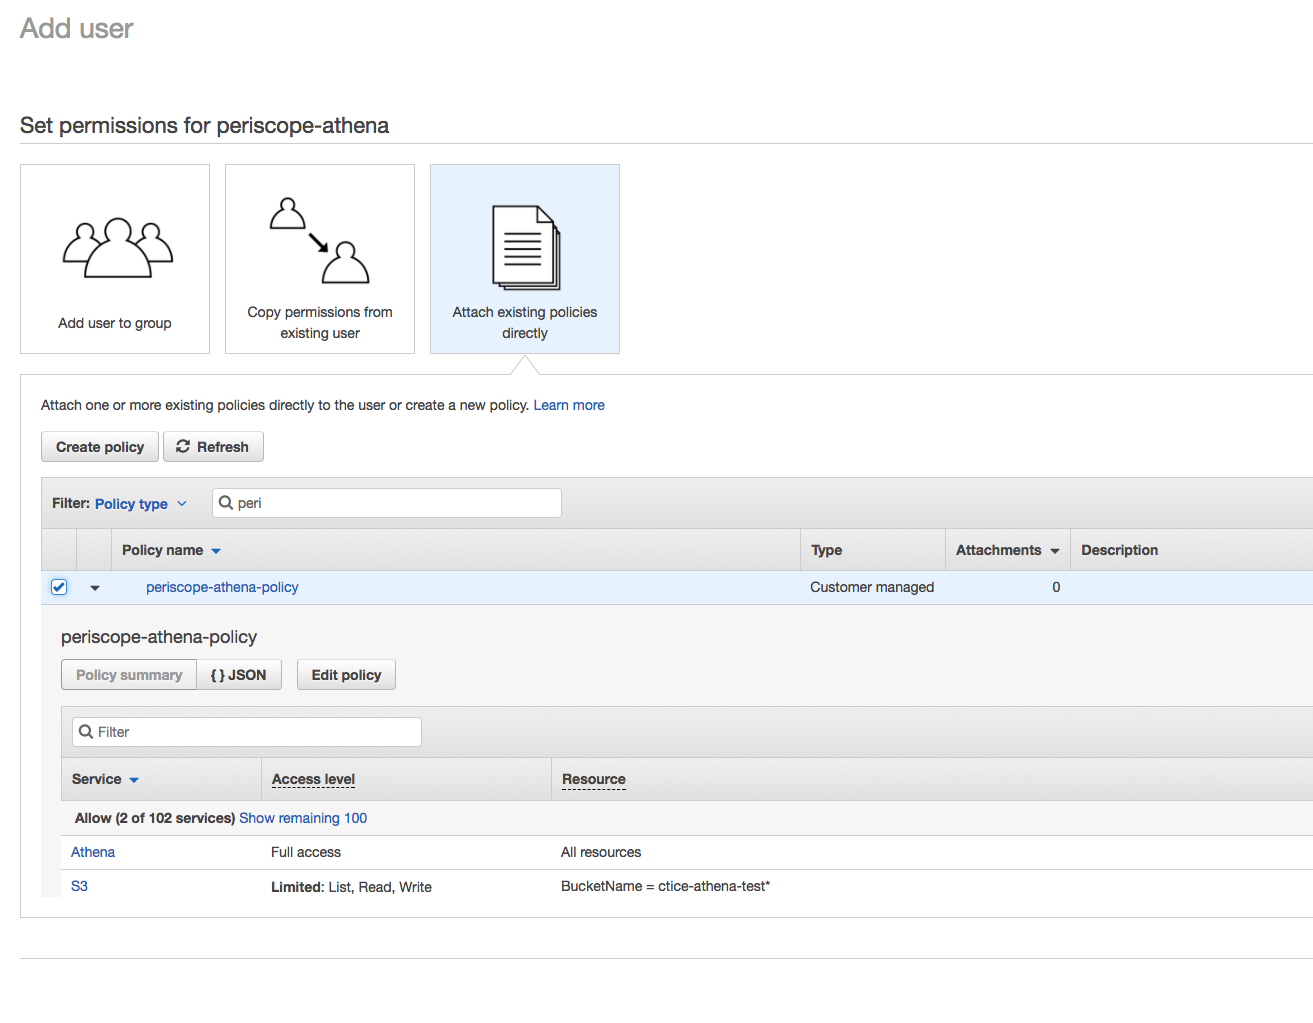Choose Copy permissions from existing user card
1313x1023 pixels.
[320, 259]
